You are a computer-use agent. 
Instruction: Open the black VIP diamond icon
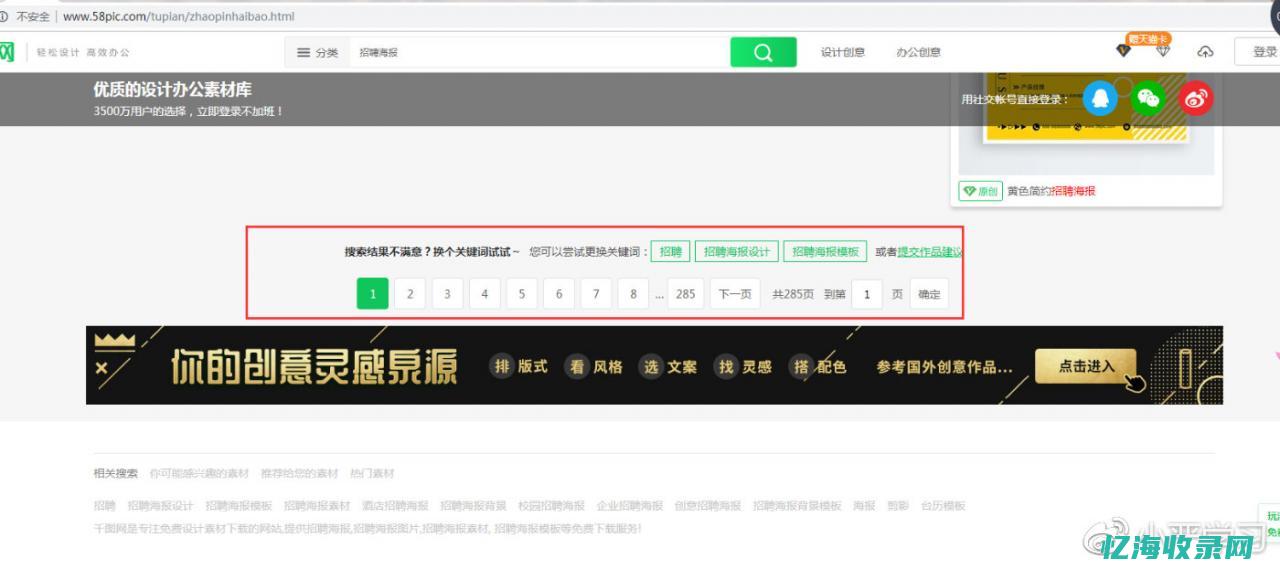pyautogui.click(x=1123, y=51)
